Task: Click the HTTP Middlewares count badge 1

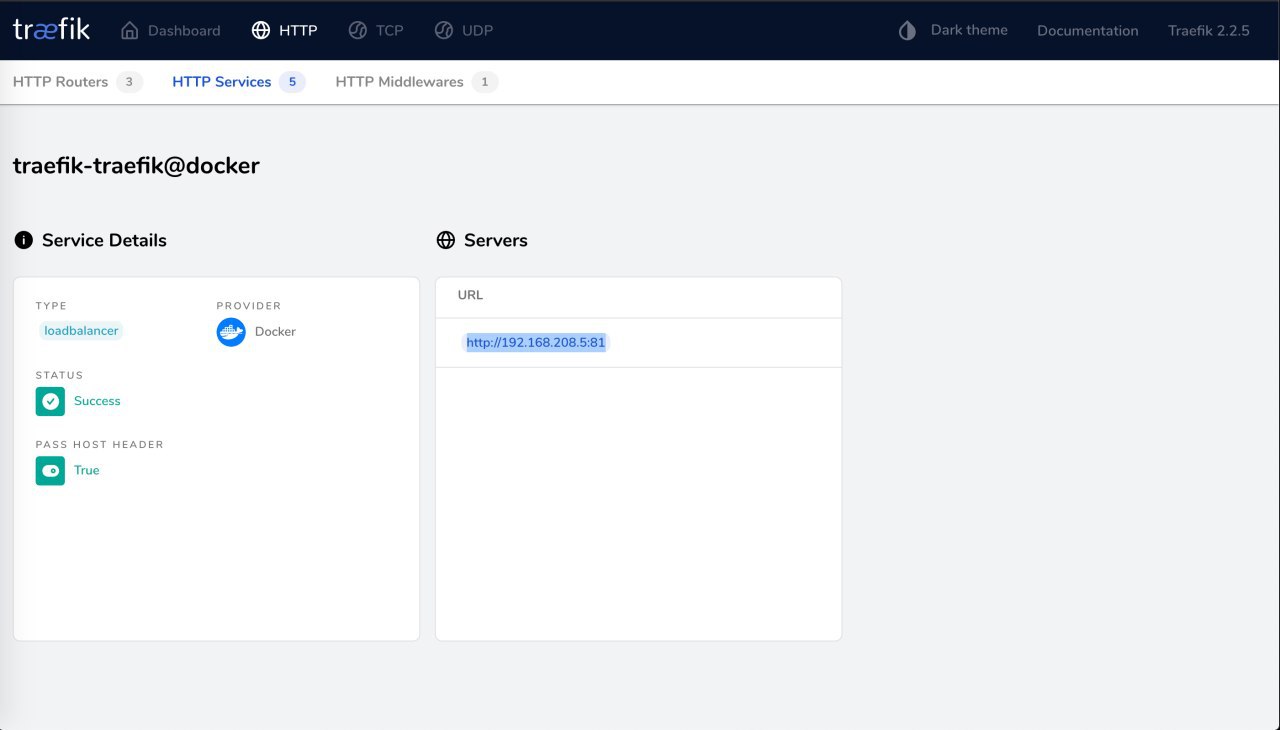Action: point(485,82)
